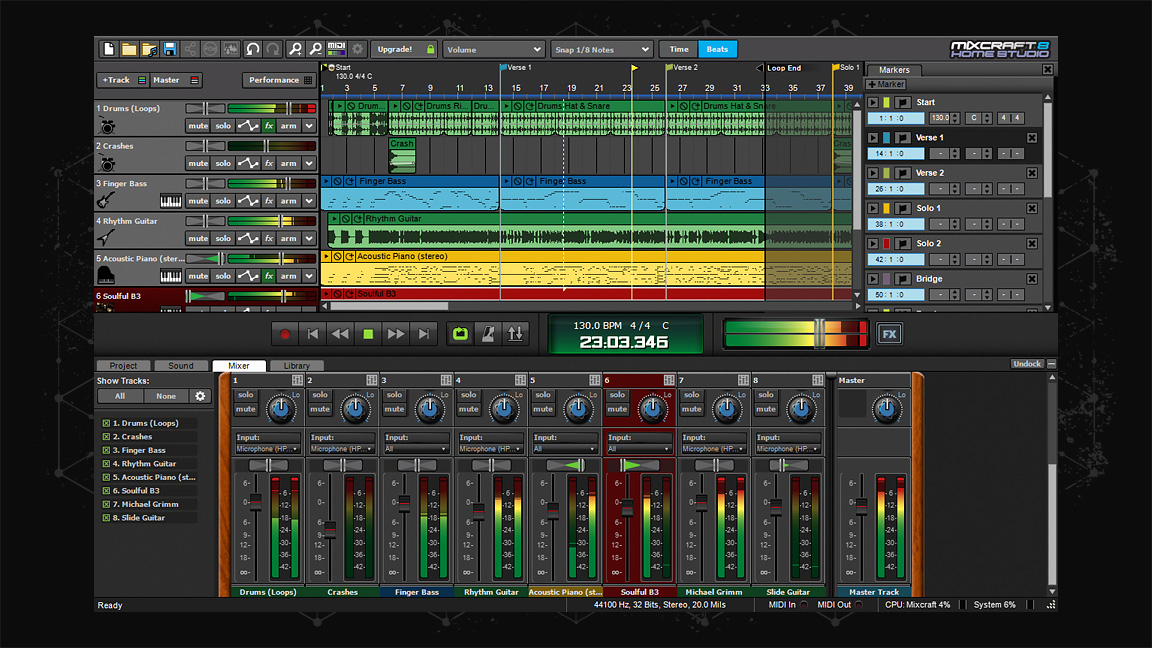Solo mixer channel 6 Soulful B3

(618, 394)
